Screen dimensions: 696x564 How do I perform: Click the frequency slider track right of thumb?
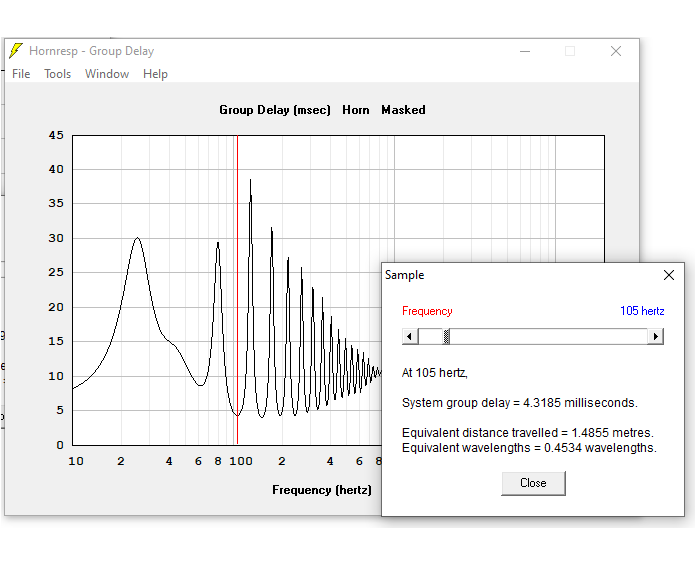[549, 336]
